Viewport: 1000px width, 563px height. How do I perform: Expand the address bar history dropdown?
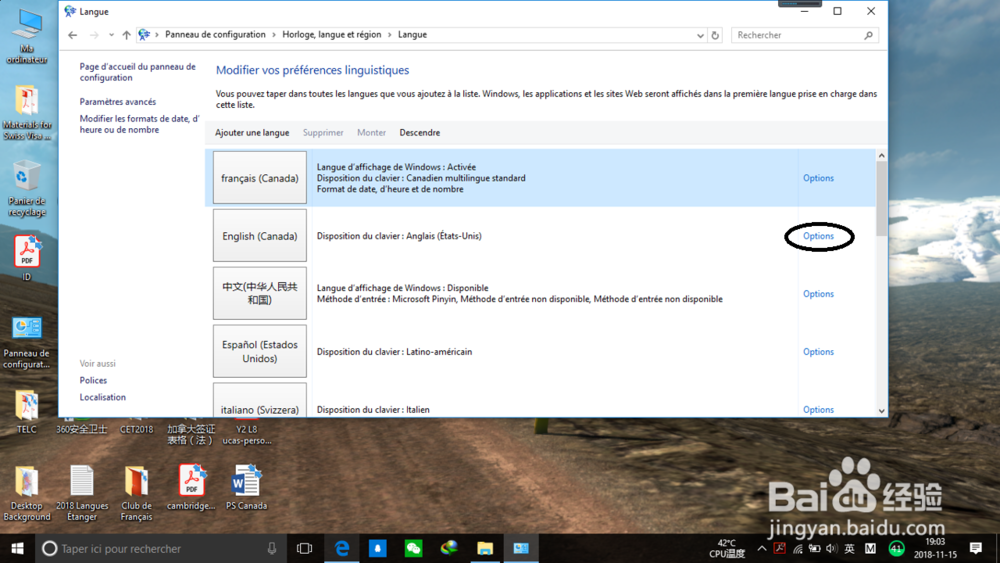point(700,36)
